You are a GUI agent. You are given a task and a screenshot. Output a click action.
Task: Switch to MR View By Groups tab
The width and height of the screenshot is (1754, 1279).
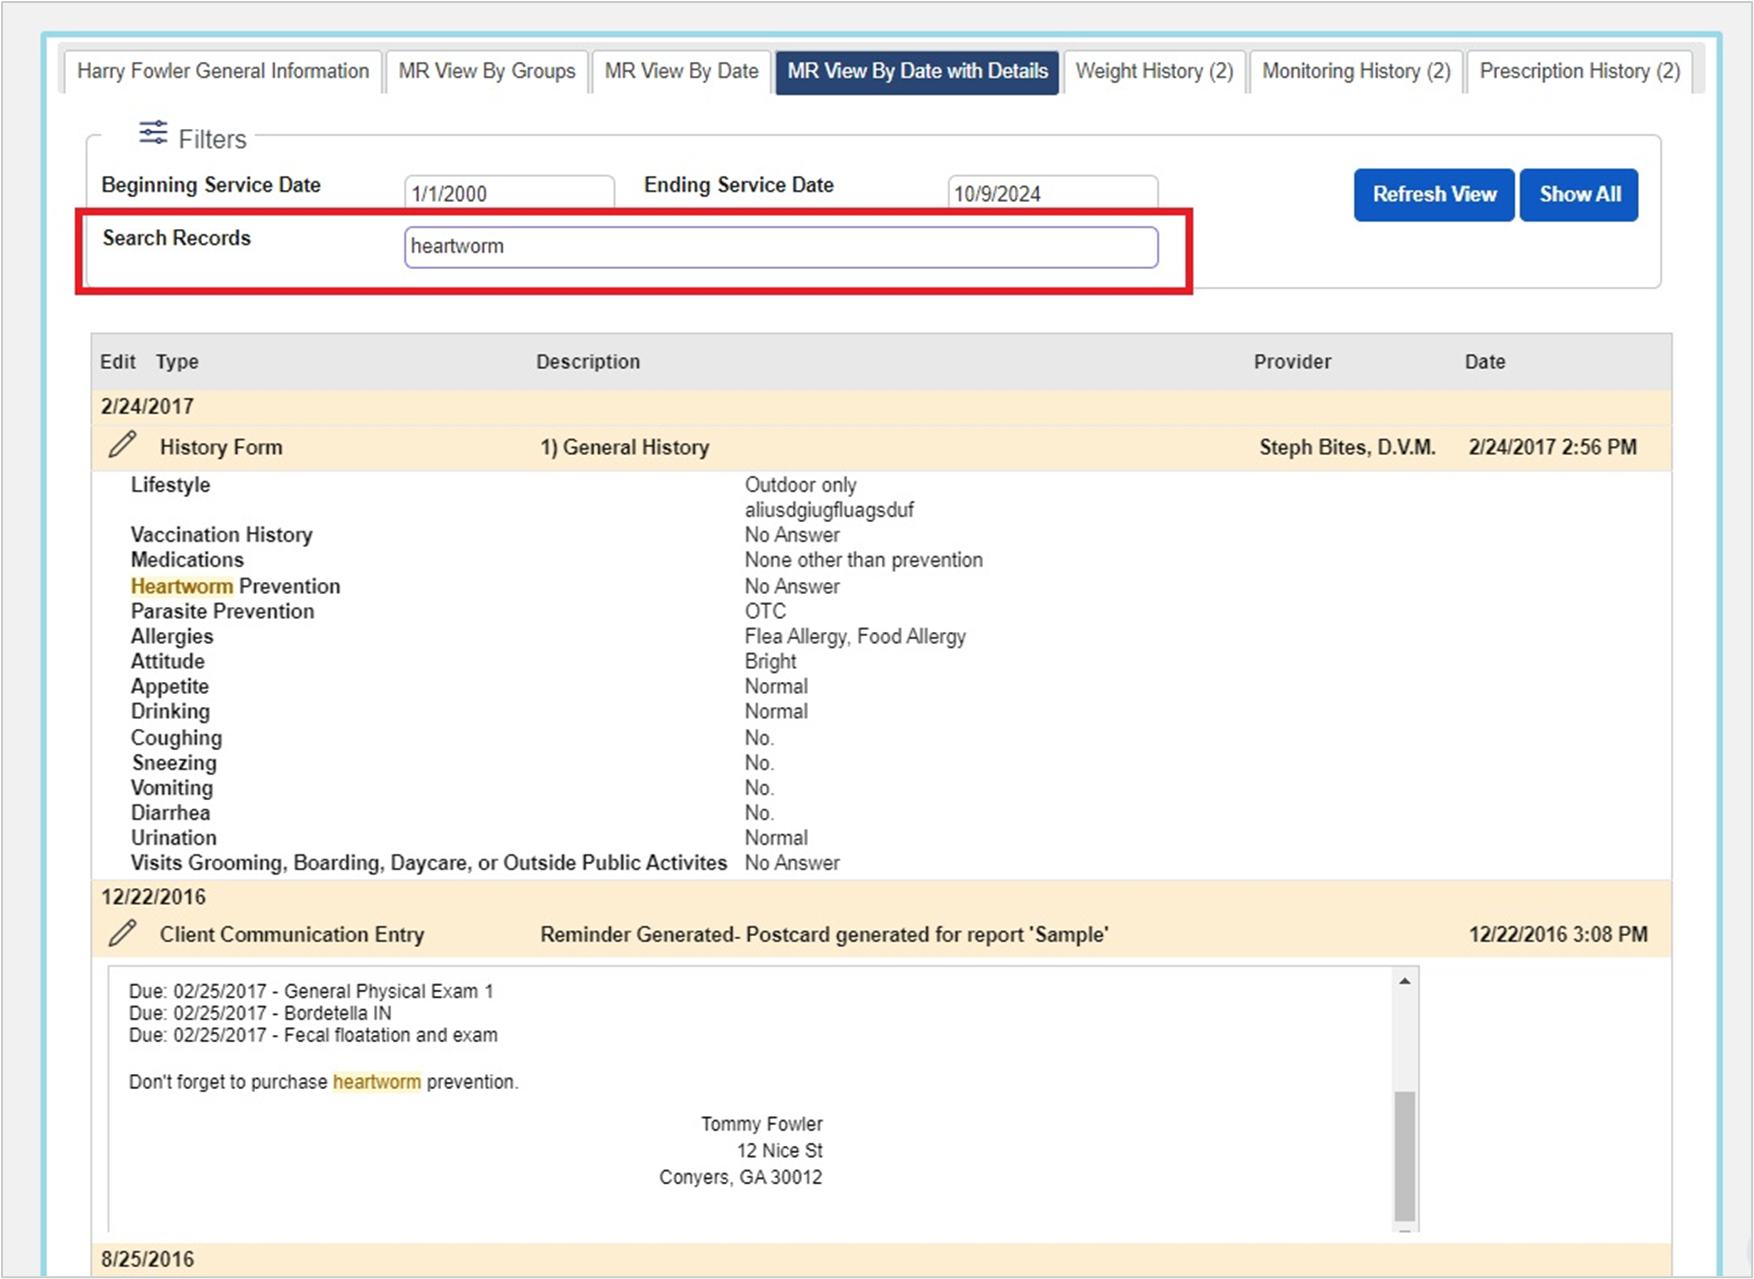pos(486,71)
